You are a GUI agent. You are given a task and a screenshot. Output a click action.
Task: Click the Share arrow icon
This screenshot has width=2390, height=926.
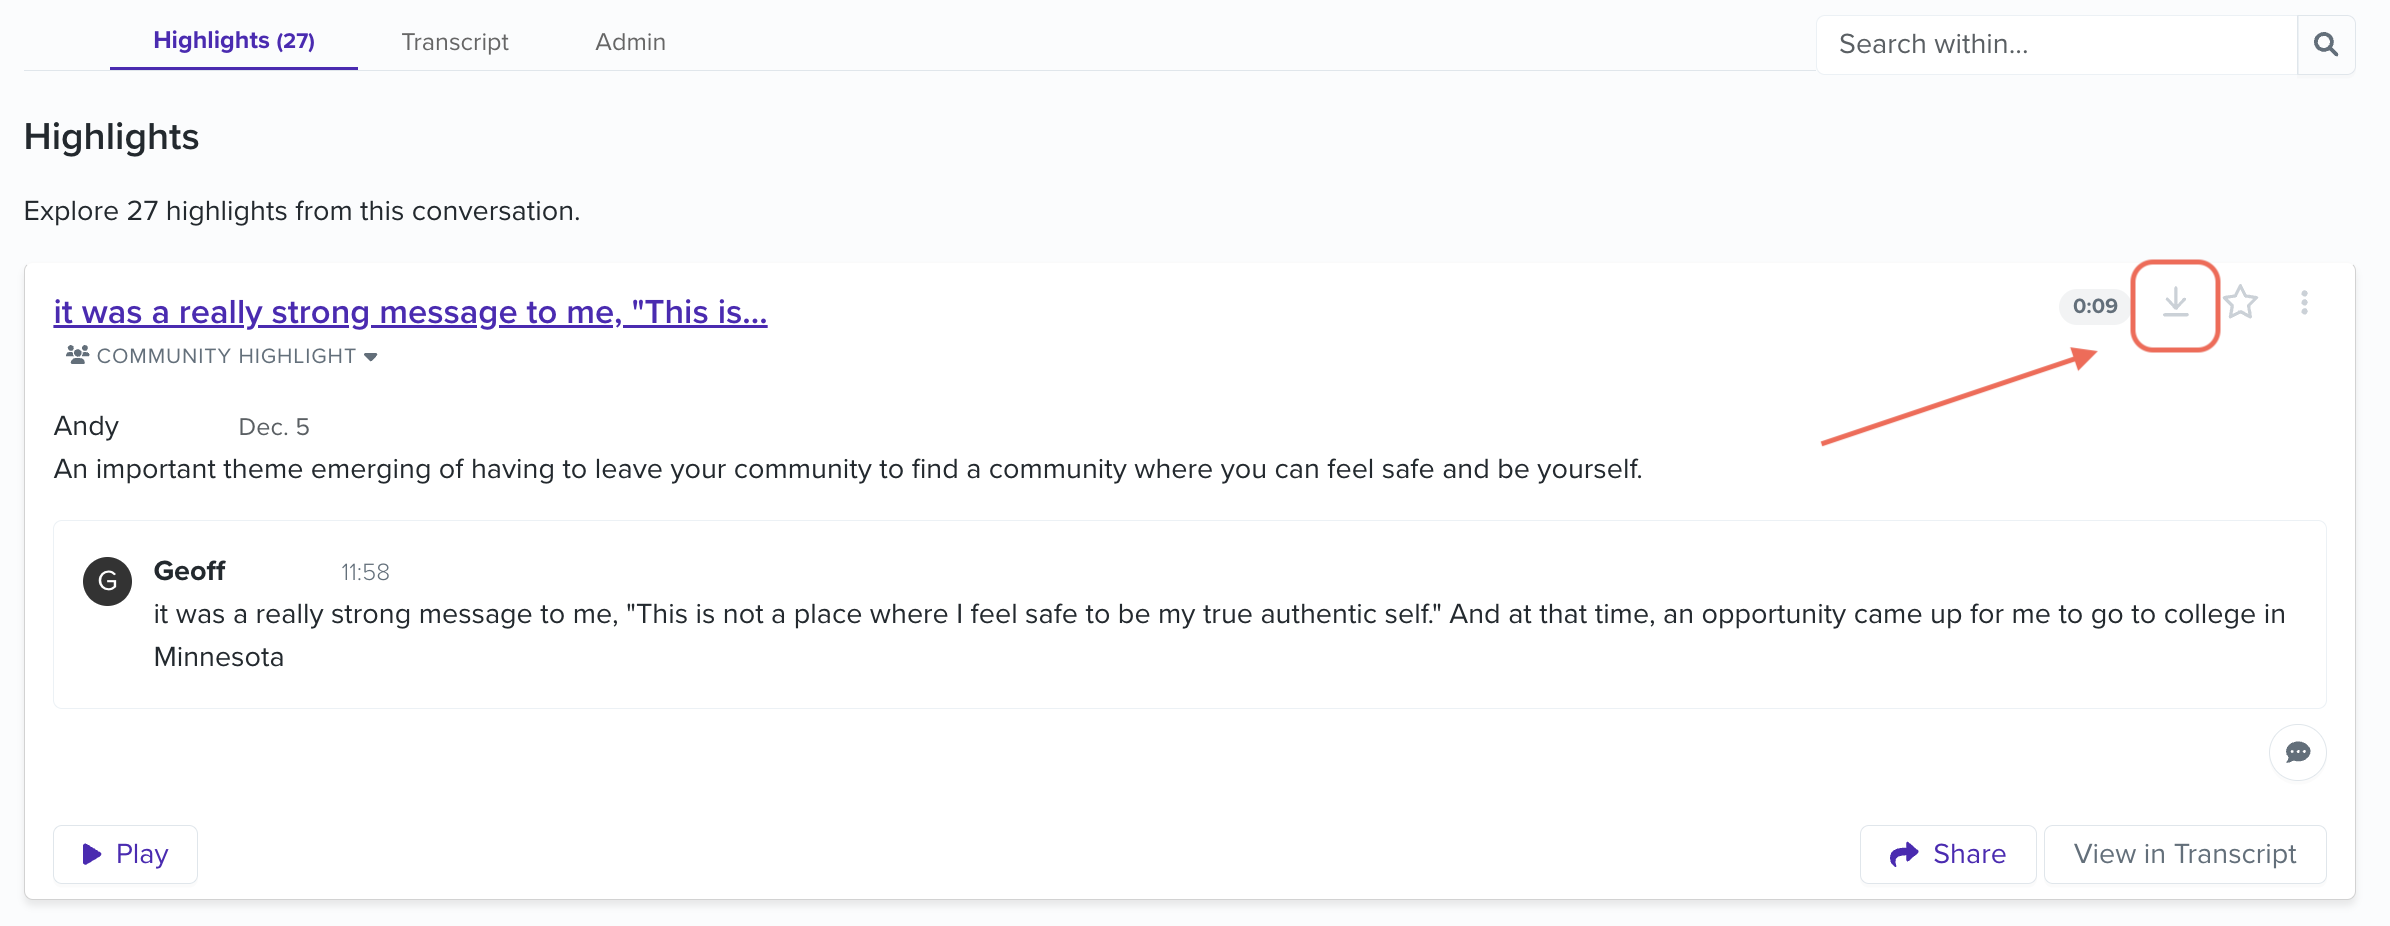pyautogui.click(x=1904, y=854)
